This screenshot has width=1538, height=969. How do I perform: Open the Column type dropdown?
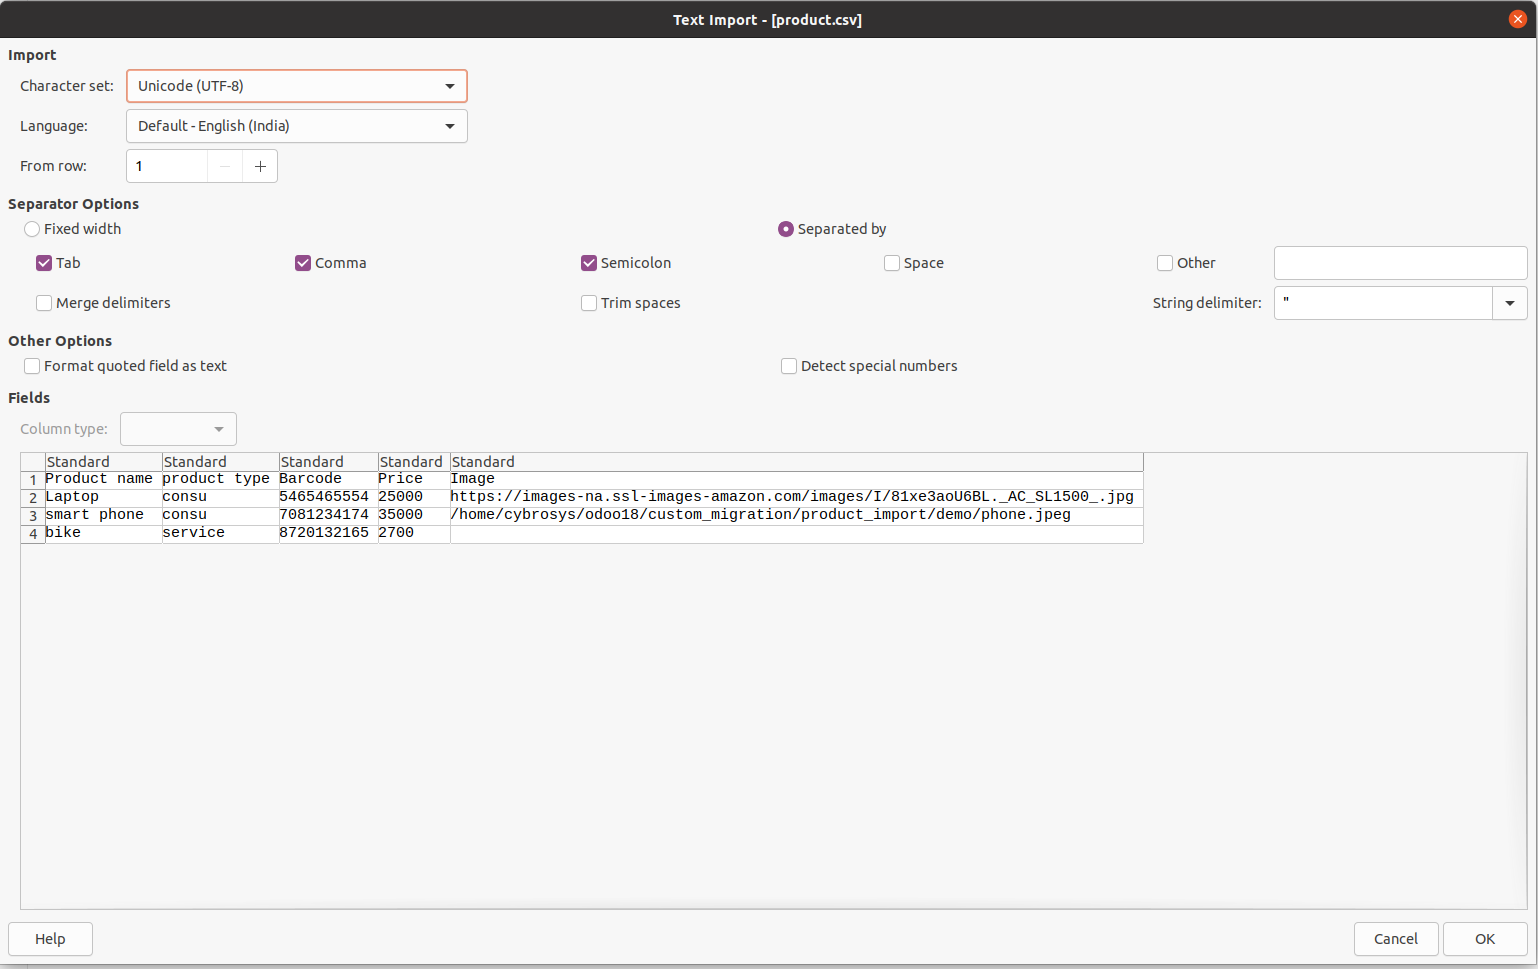click(178, 429)
